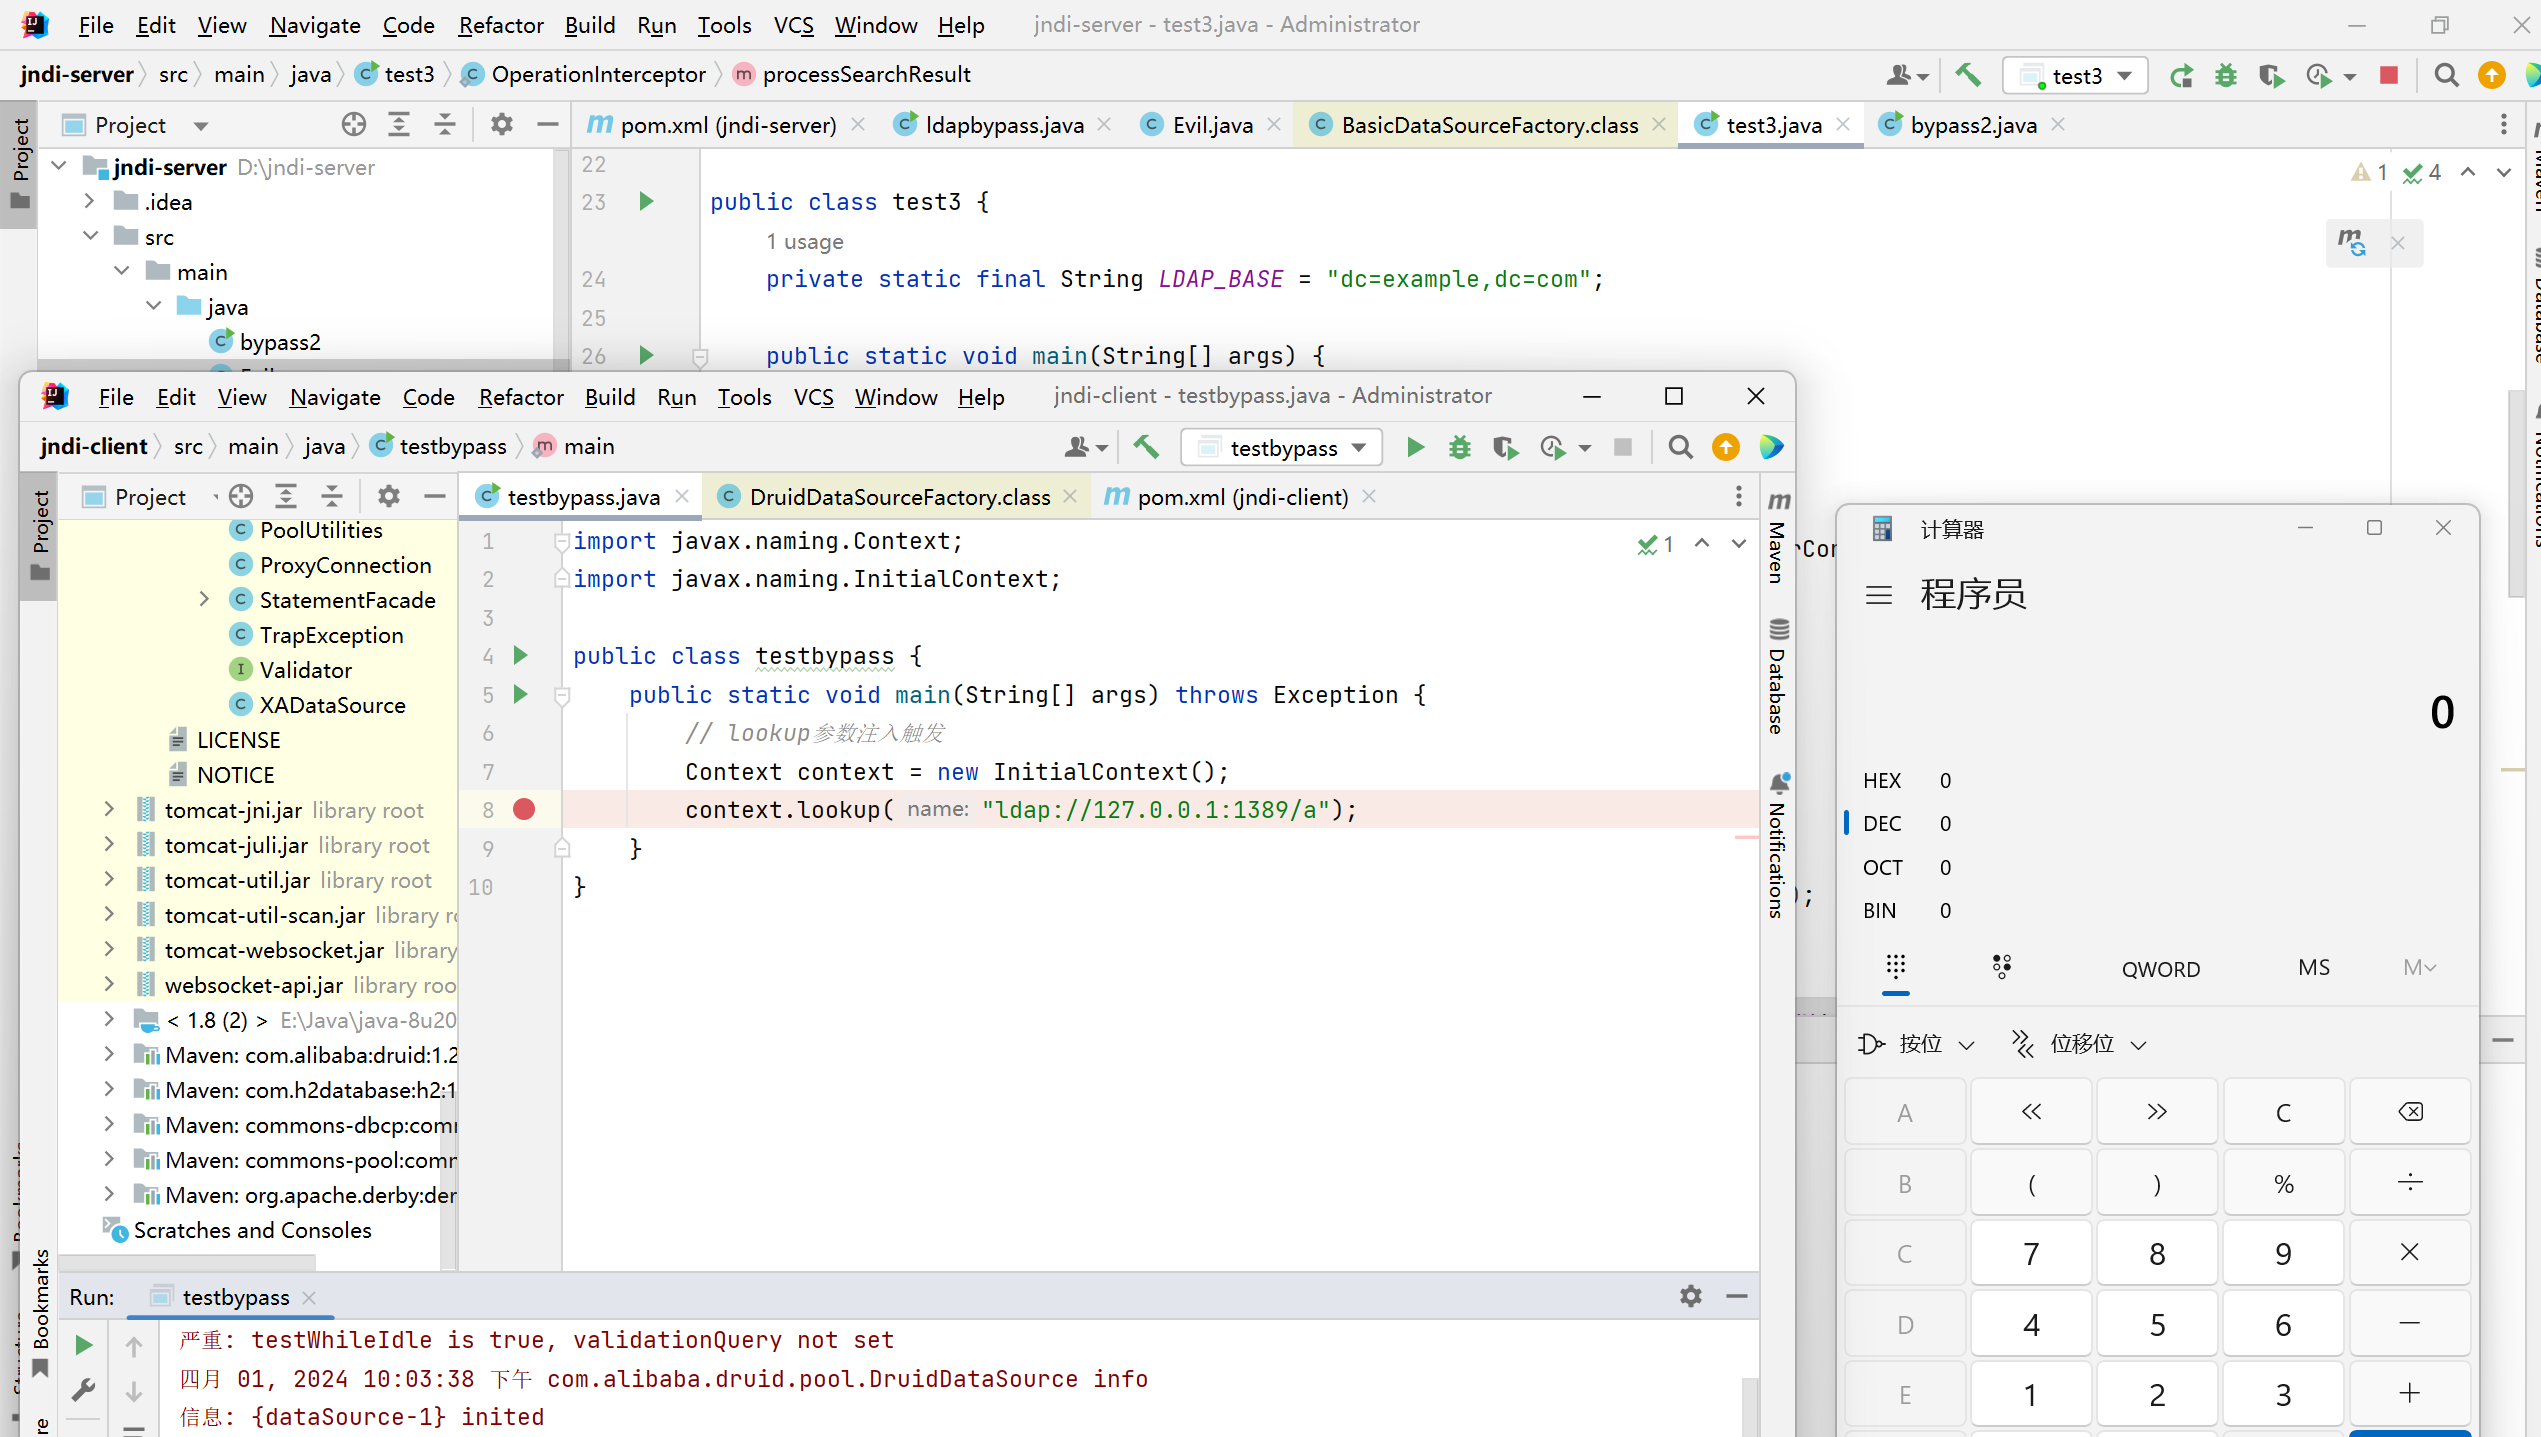Click the calculator 7 key
Image resolution: width=2541 pixels, height=1437 pixels.
tap(2031, 1254)
